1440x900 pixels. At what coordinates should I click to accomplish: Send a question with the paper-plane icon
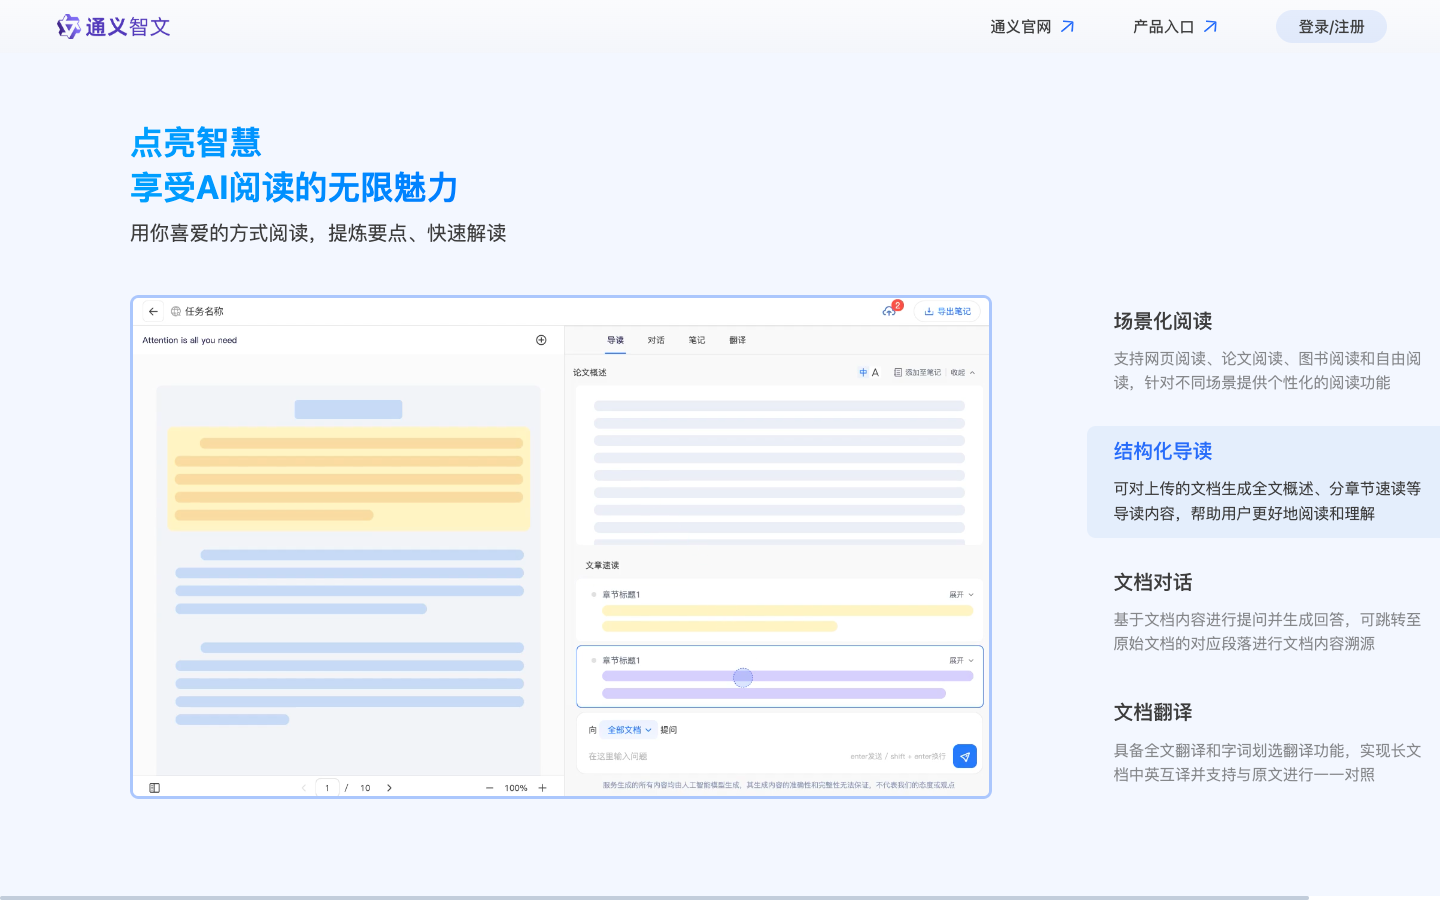click(x=964, y=756)
